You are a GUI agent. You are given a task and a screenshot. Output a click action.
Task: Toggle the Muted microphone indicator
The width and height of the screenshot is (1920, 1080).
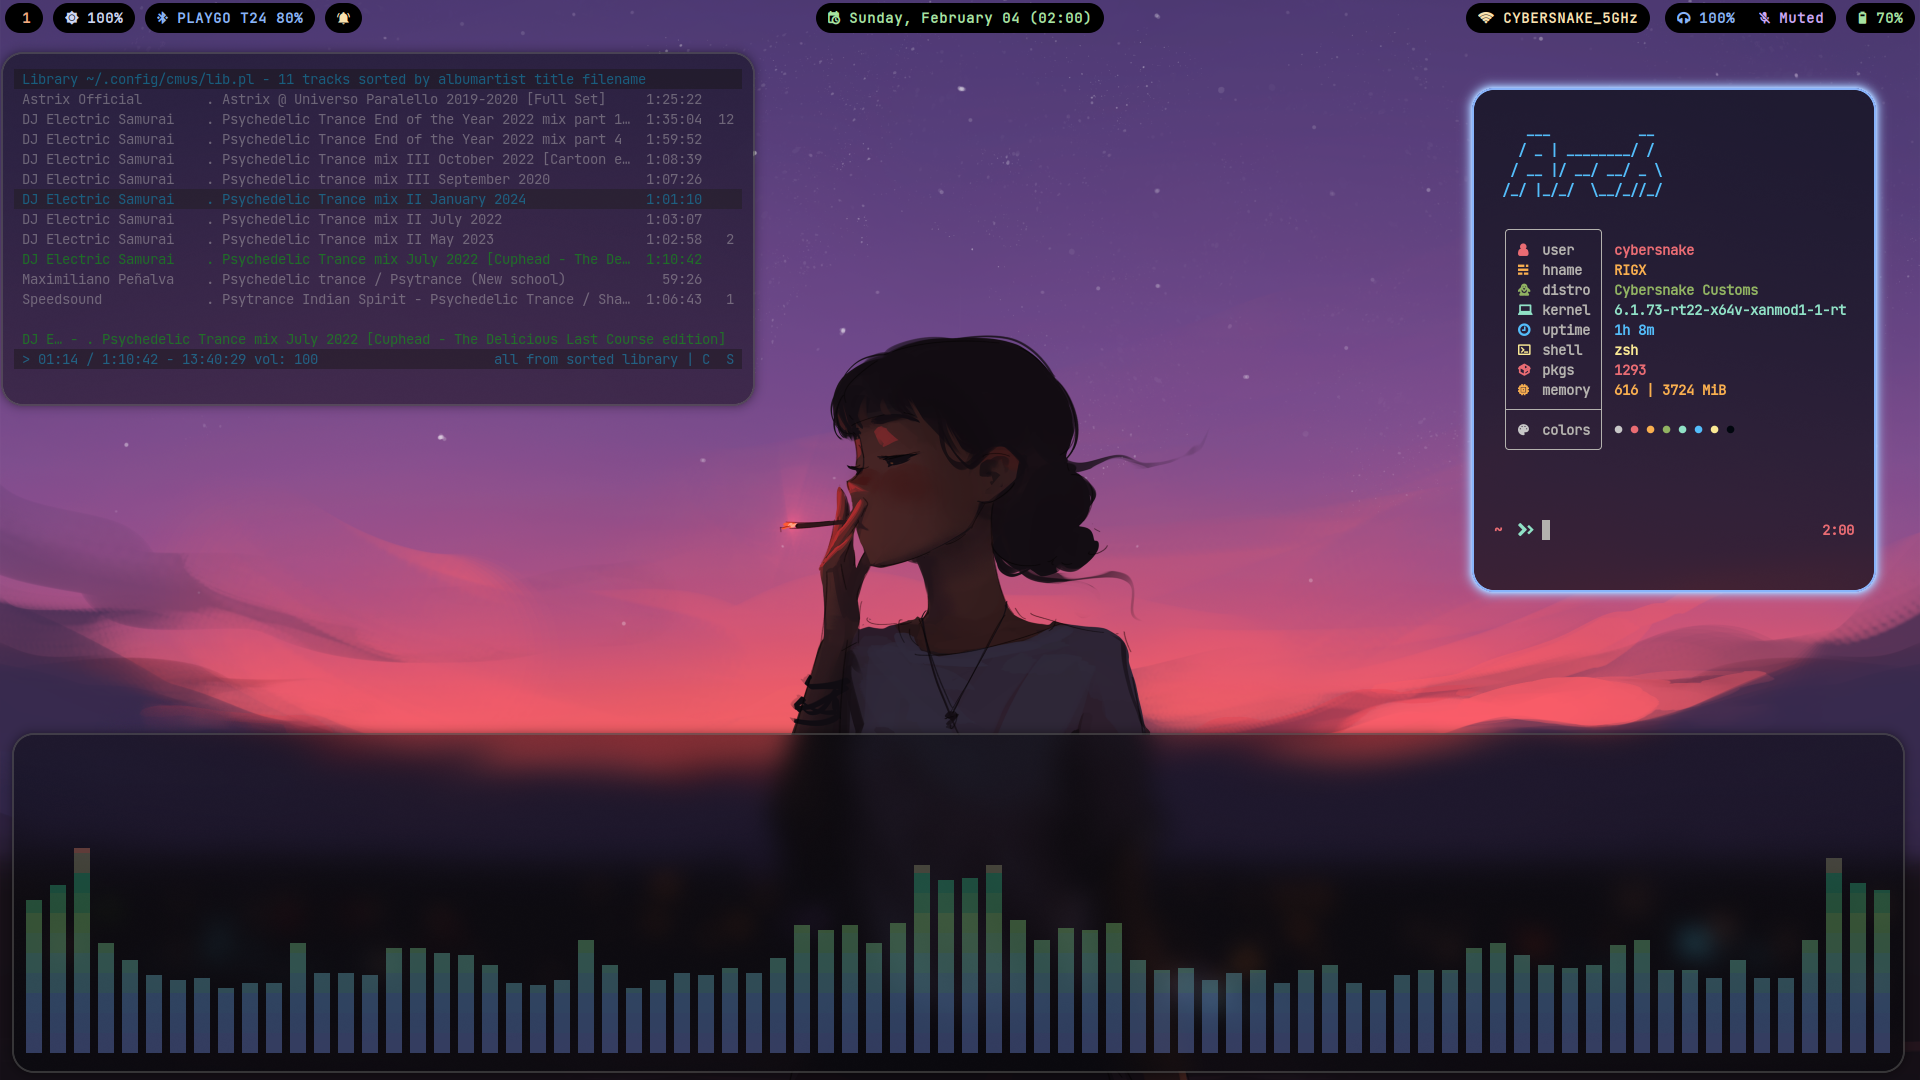click(x=1791, y=18)
